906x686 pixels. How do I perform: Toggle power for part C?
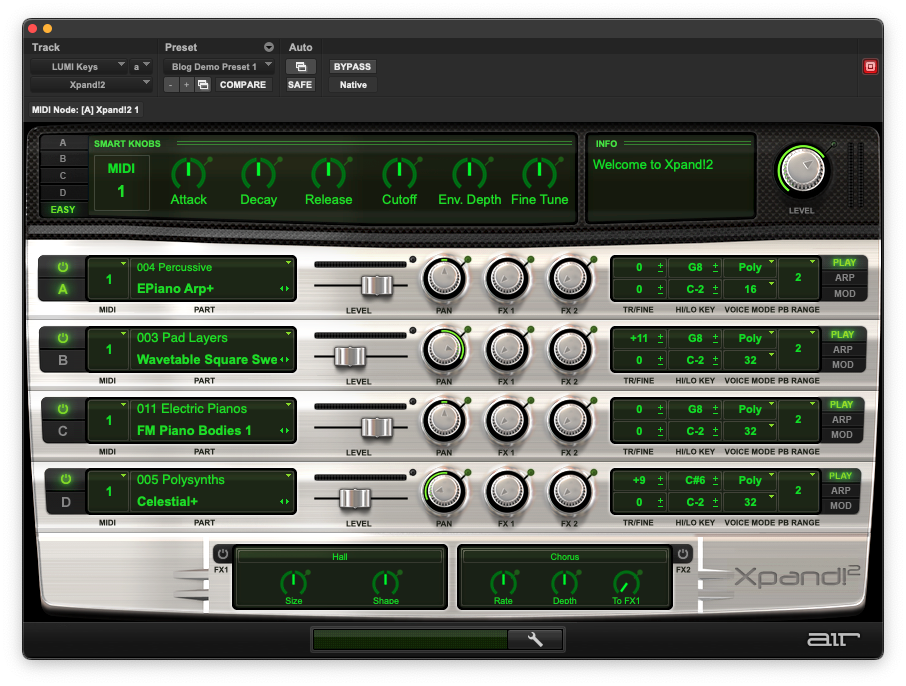point(62,409)
